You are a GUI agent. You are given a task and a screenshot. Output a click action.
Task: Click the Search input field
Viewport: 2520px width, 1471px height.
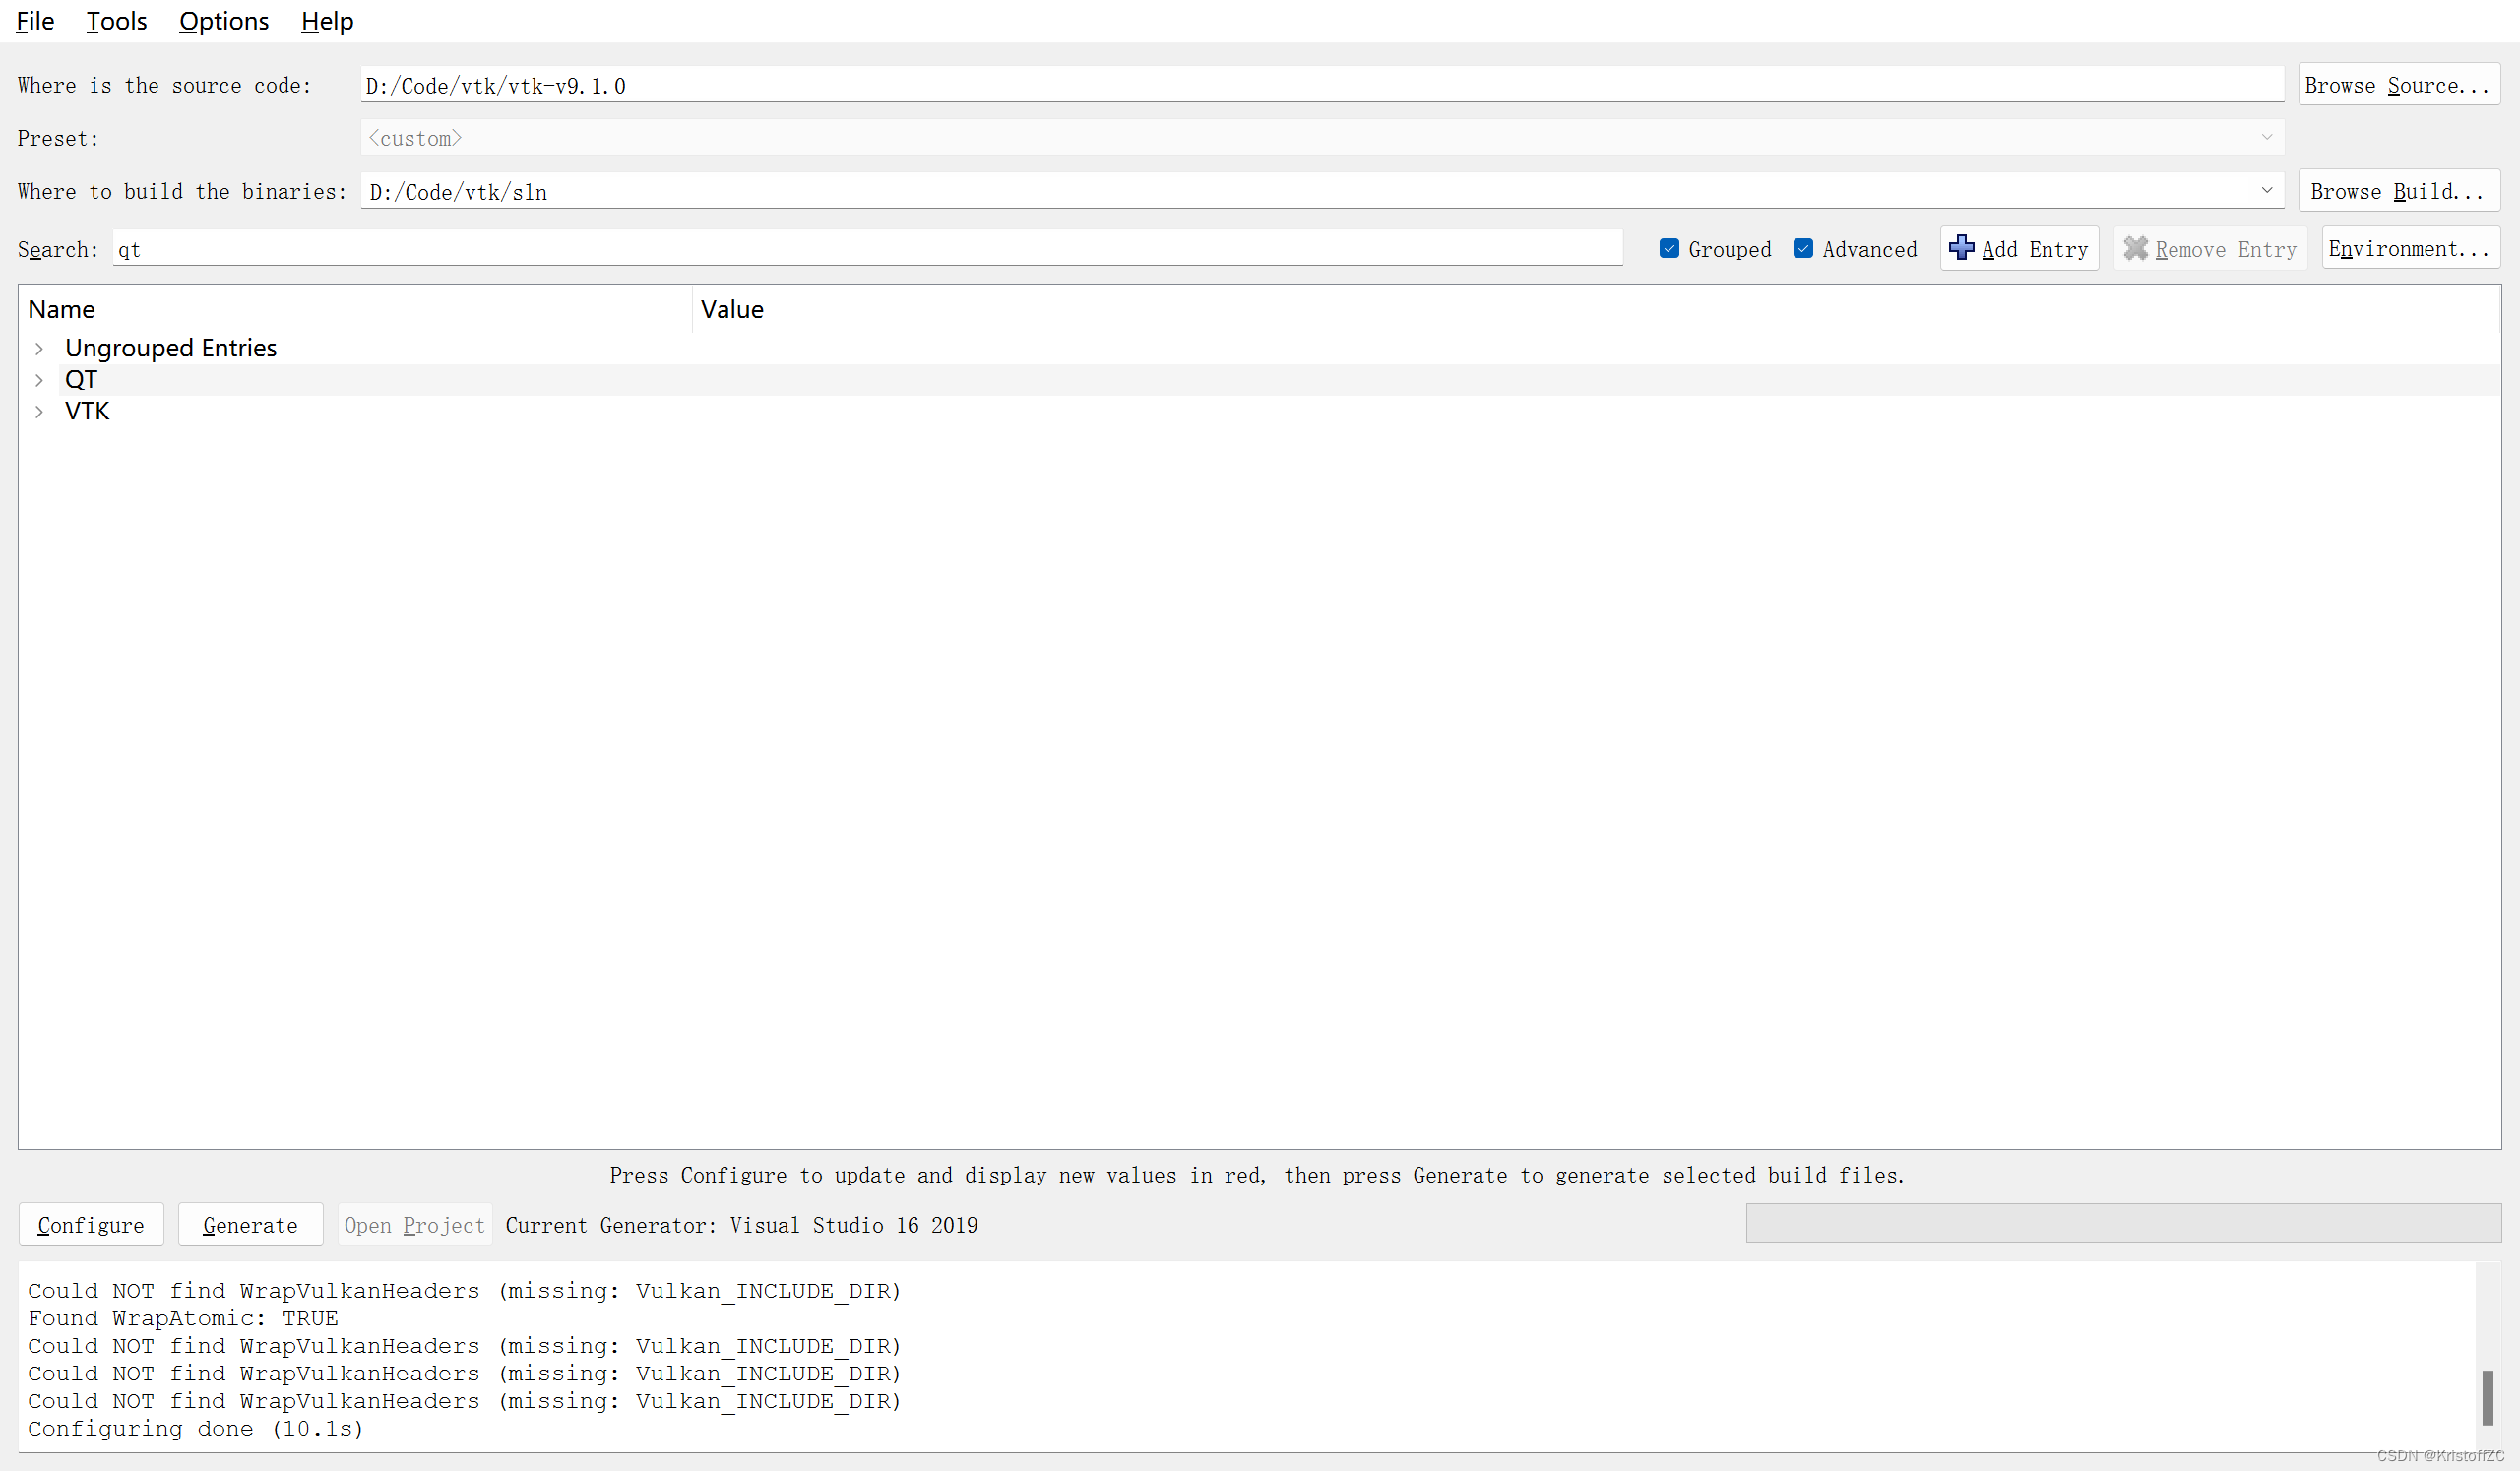pyautogui.click(x=865, y=249)
